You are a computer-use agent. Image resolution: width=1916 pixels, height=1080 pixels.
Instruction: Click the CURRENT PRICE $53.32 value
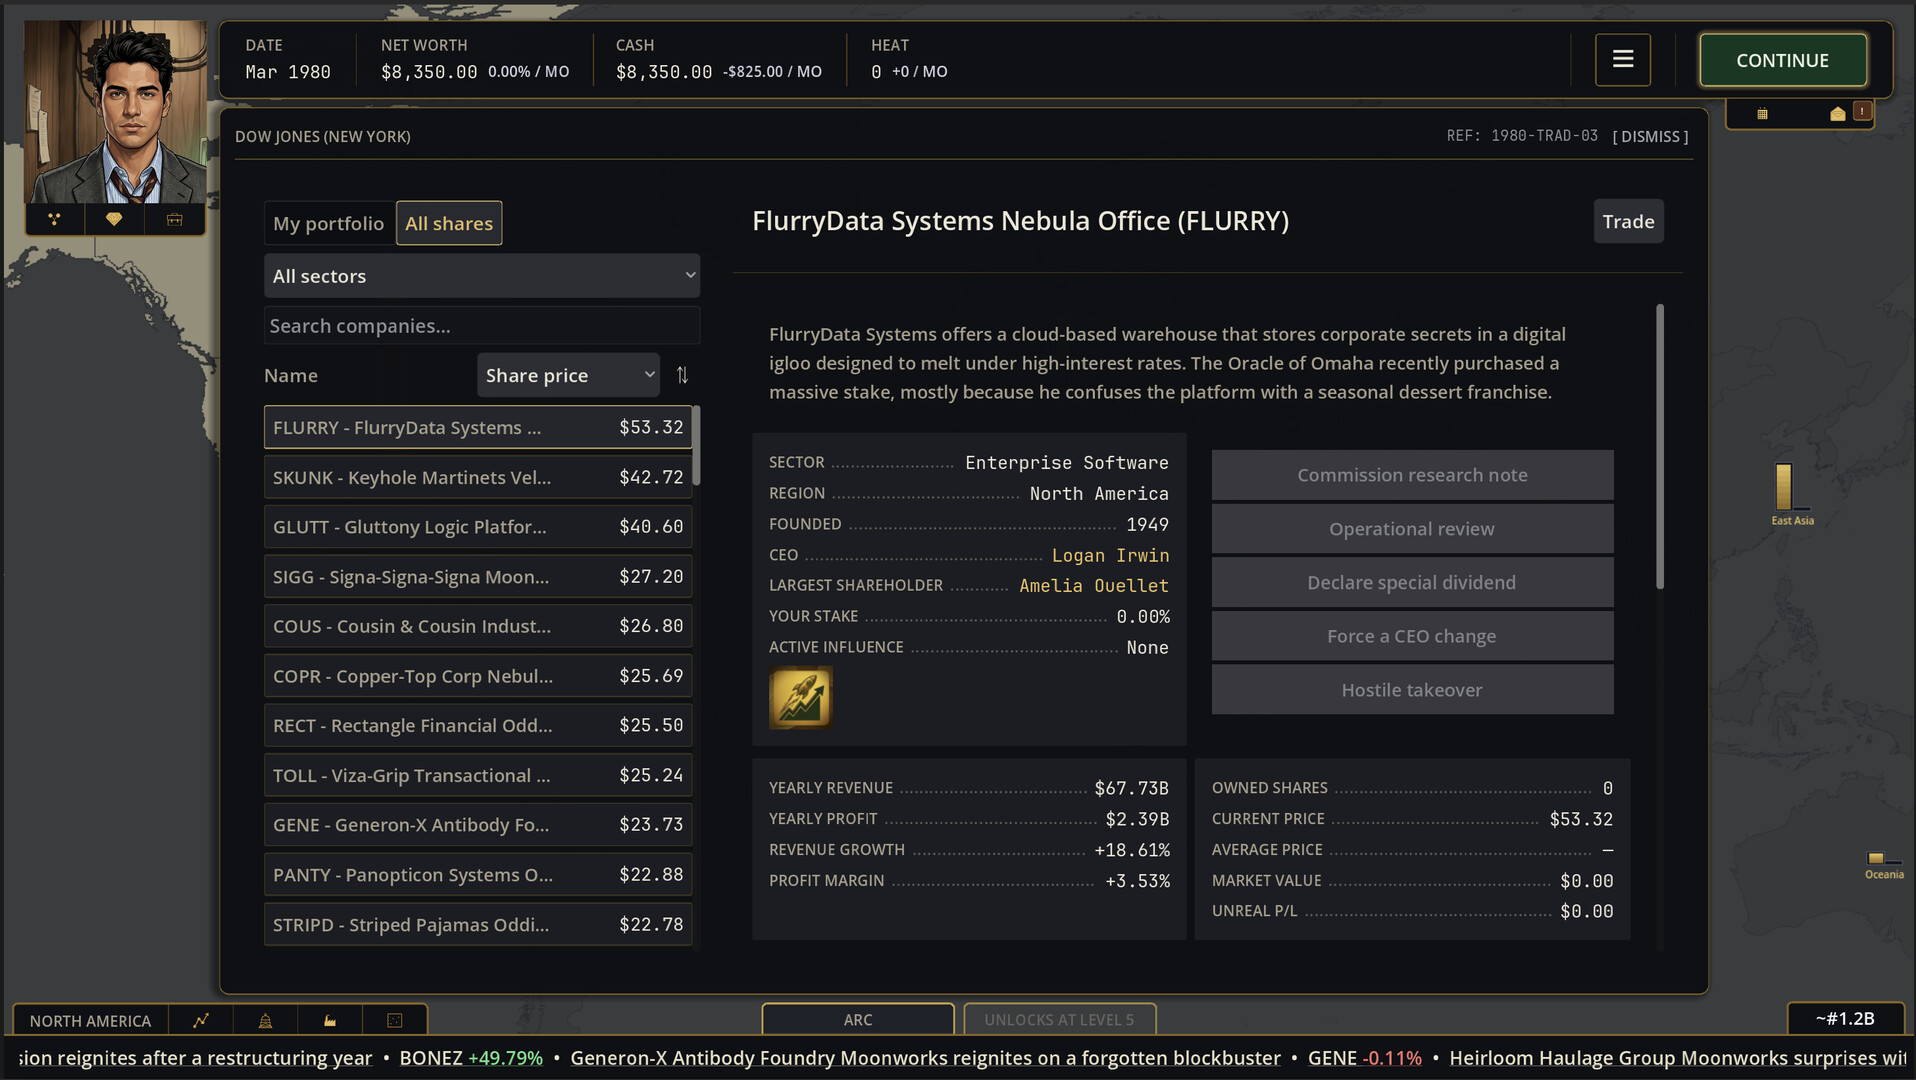point(1581,819)
